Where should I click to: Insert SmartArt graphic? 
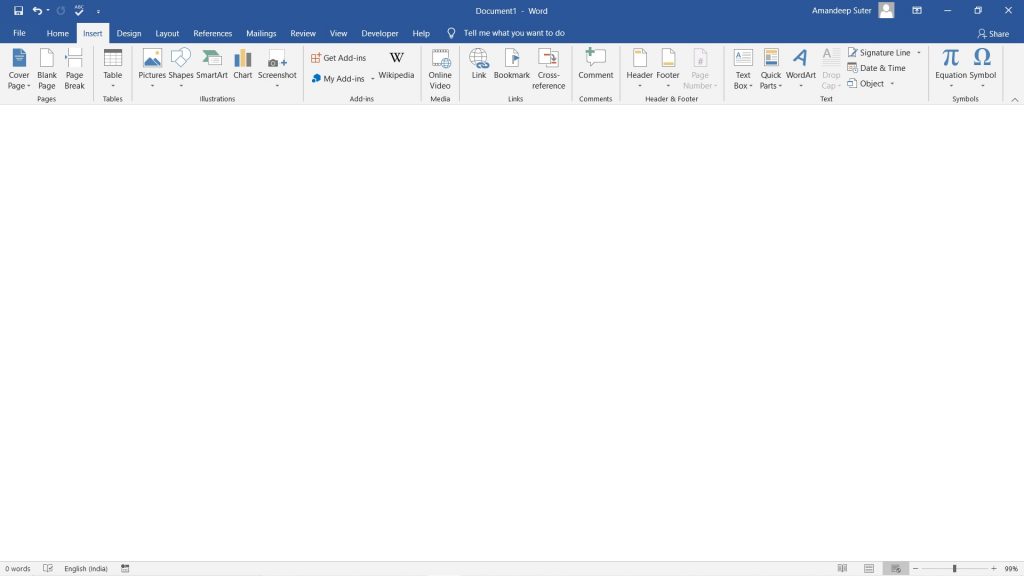click(x=212, y=64)
